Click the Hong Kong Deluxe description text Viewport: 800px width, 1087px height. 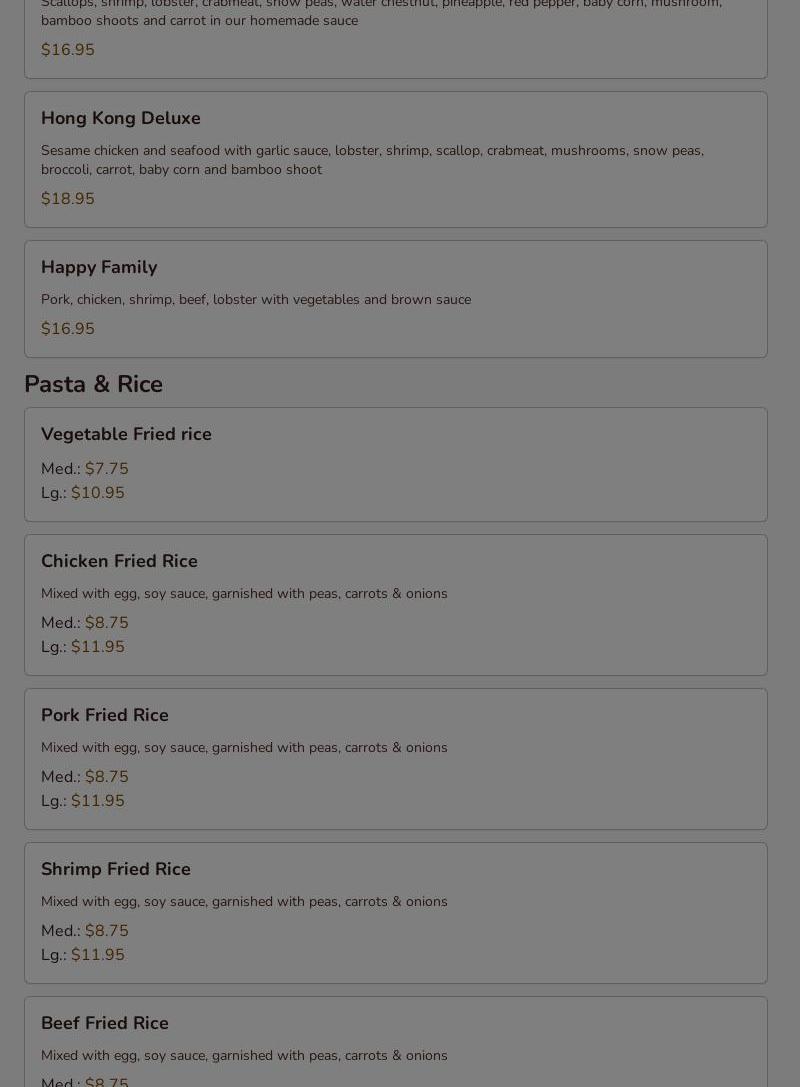tap(372, 160)
